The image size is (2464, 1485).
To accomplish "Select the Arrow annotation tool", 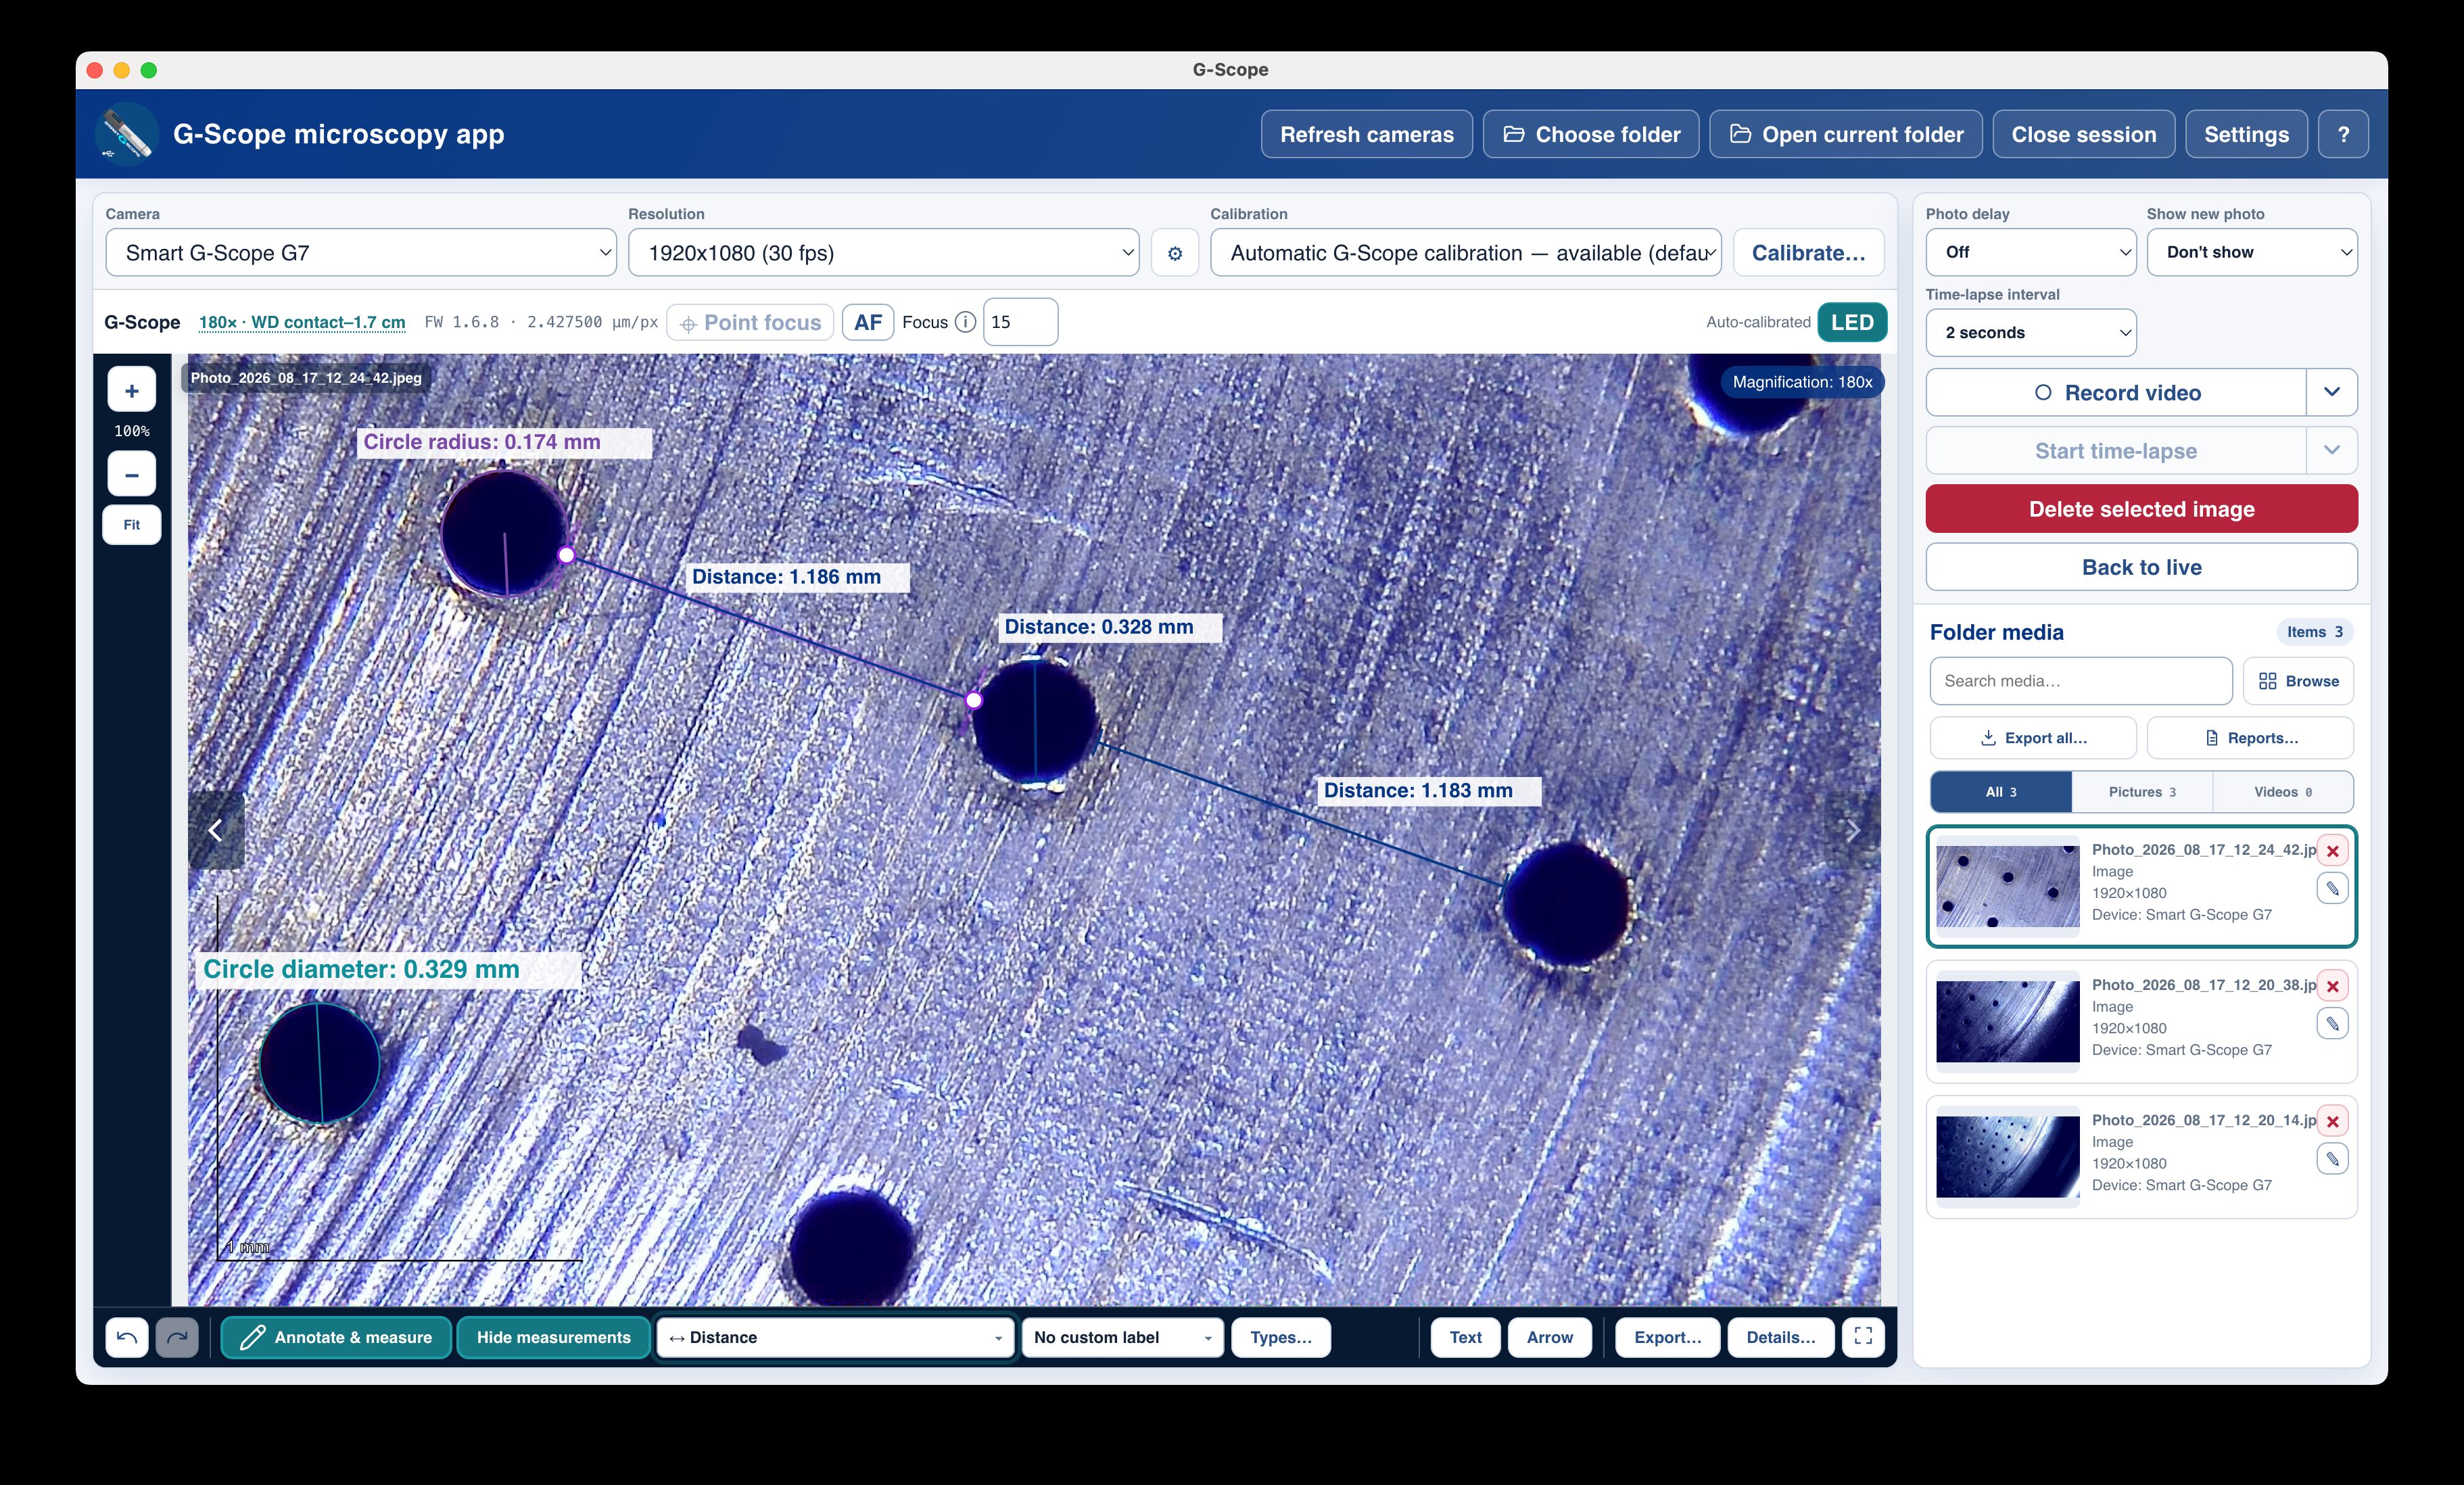I will (1549, 1337).
